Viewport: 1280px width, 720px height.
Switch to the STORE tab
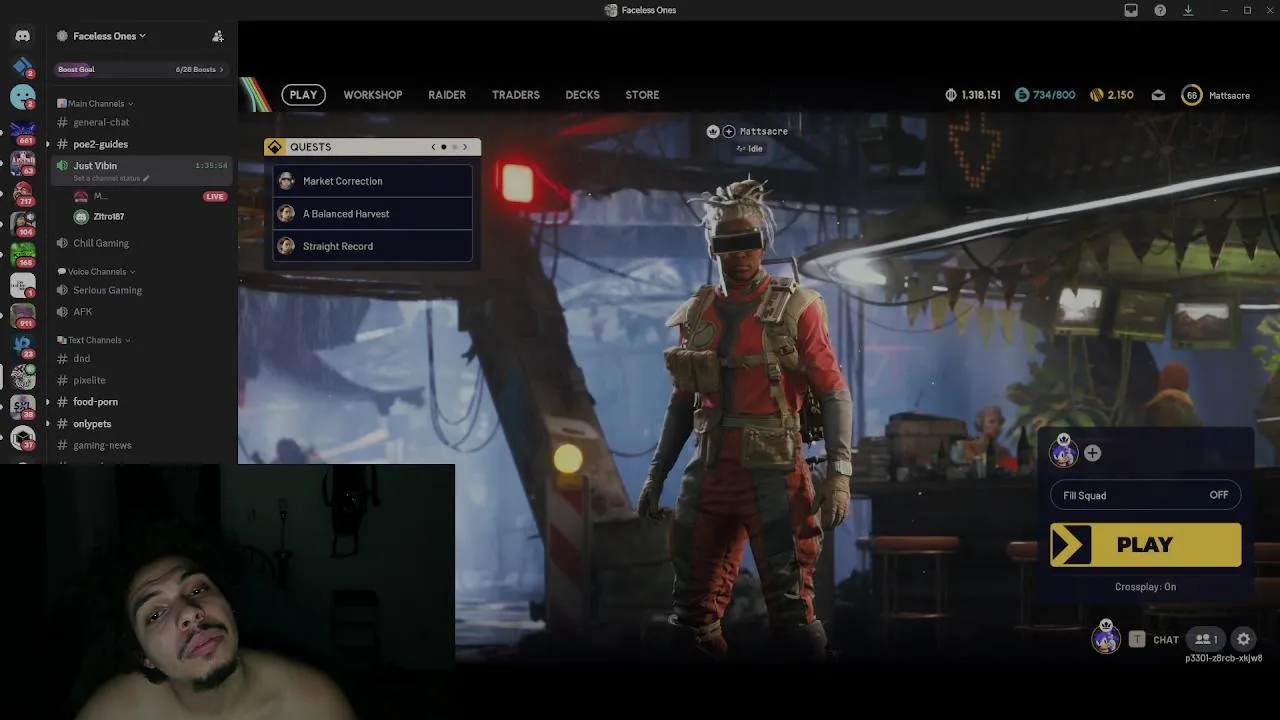642,95
